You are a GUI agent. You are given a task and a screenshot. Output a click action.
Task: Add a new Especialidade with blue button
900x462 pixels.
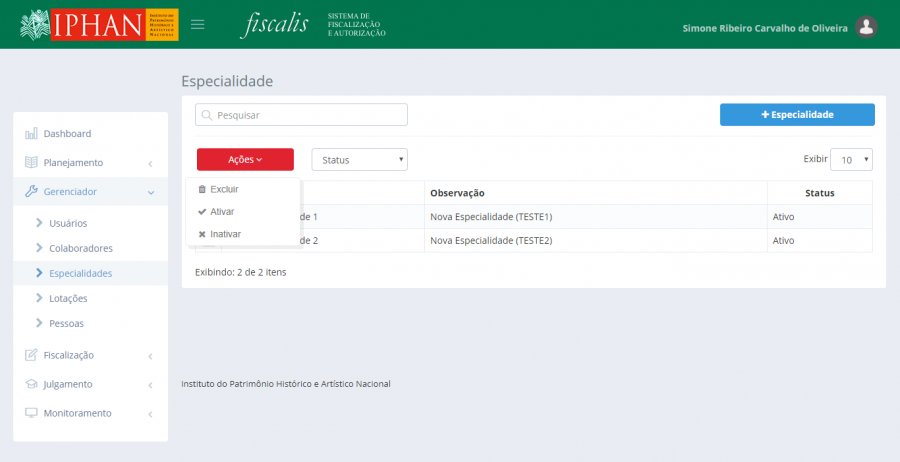click(x=797, y=115)
